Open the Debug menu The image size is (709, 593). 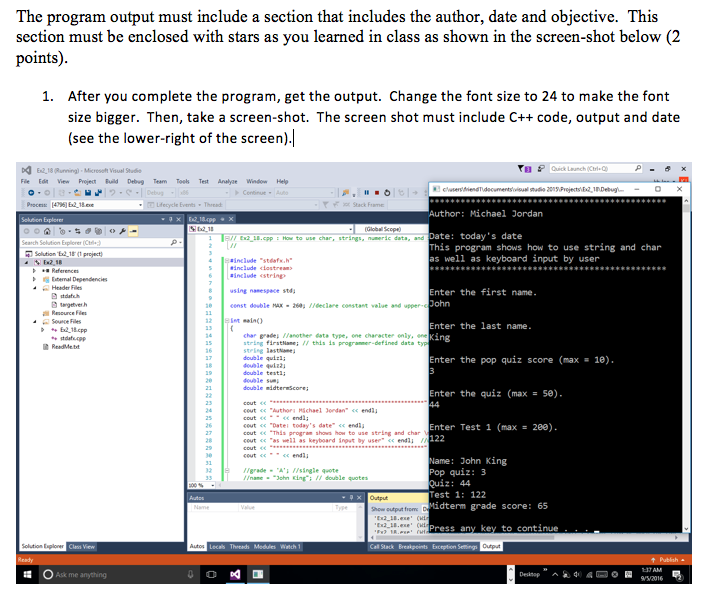(x=135, y=181)
